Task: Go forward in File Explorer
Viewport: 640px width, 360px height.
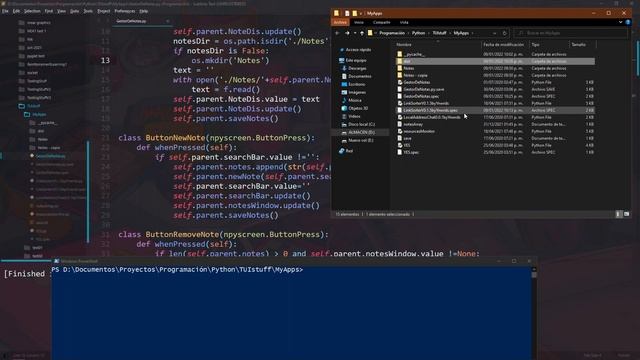Action: click(x=347, y=33)
